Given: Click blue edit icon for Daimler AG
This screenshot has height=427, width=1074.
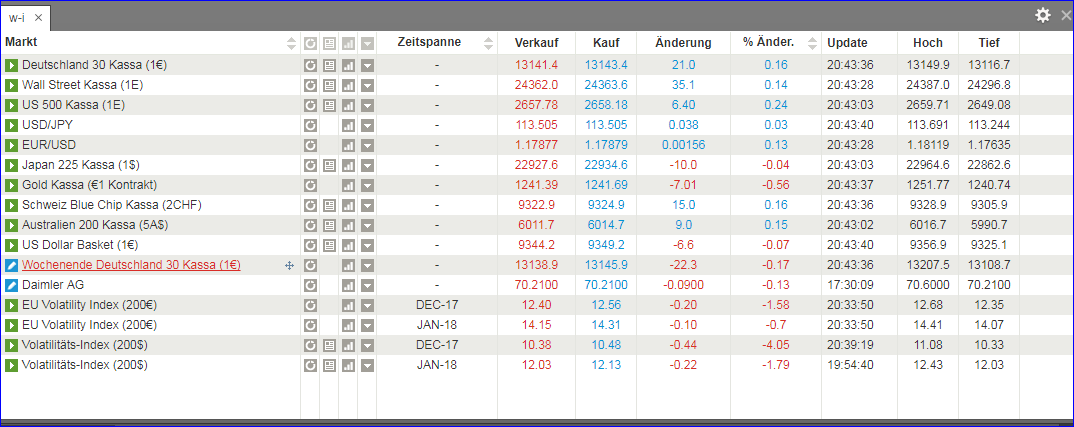Looking at the screenshot, I should tap(12, 285).
